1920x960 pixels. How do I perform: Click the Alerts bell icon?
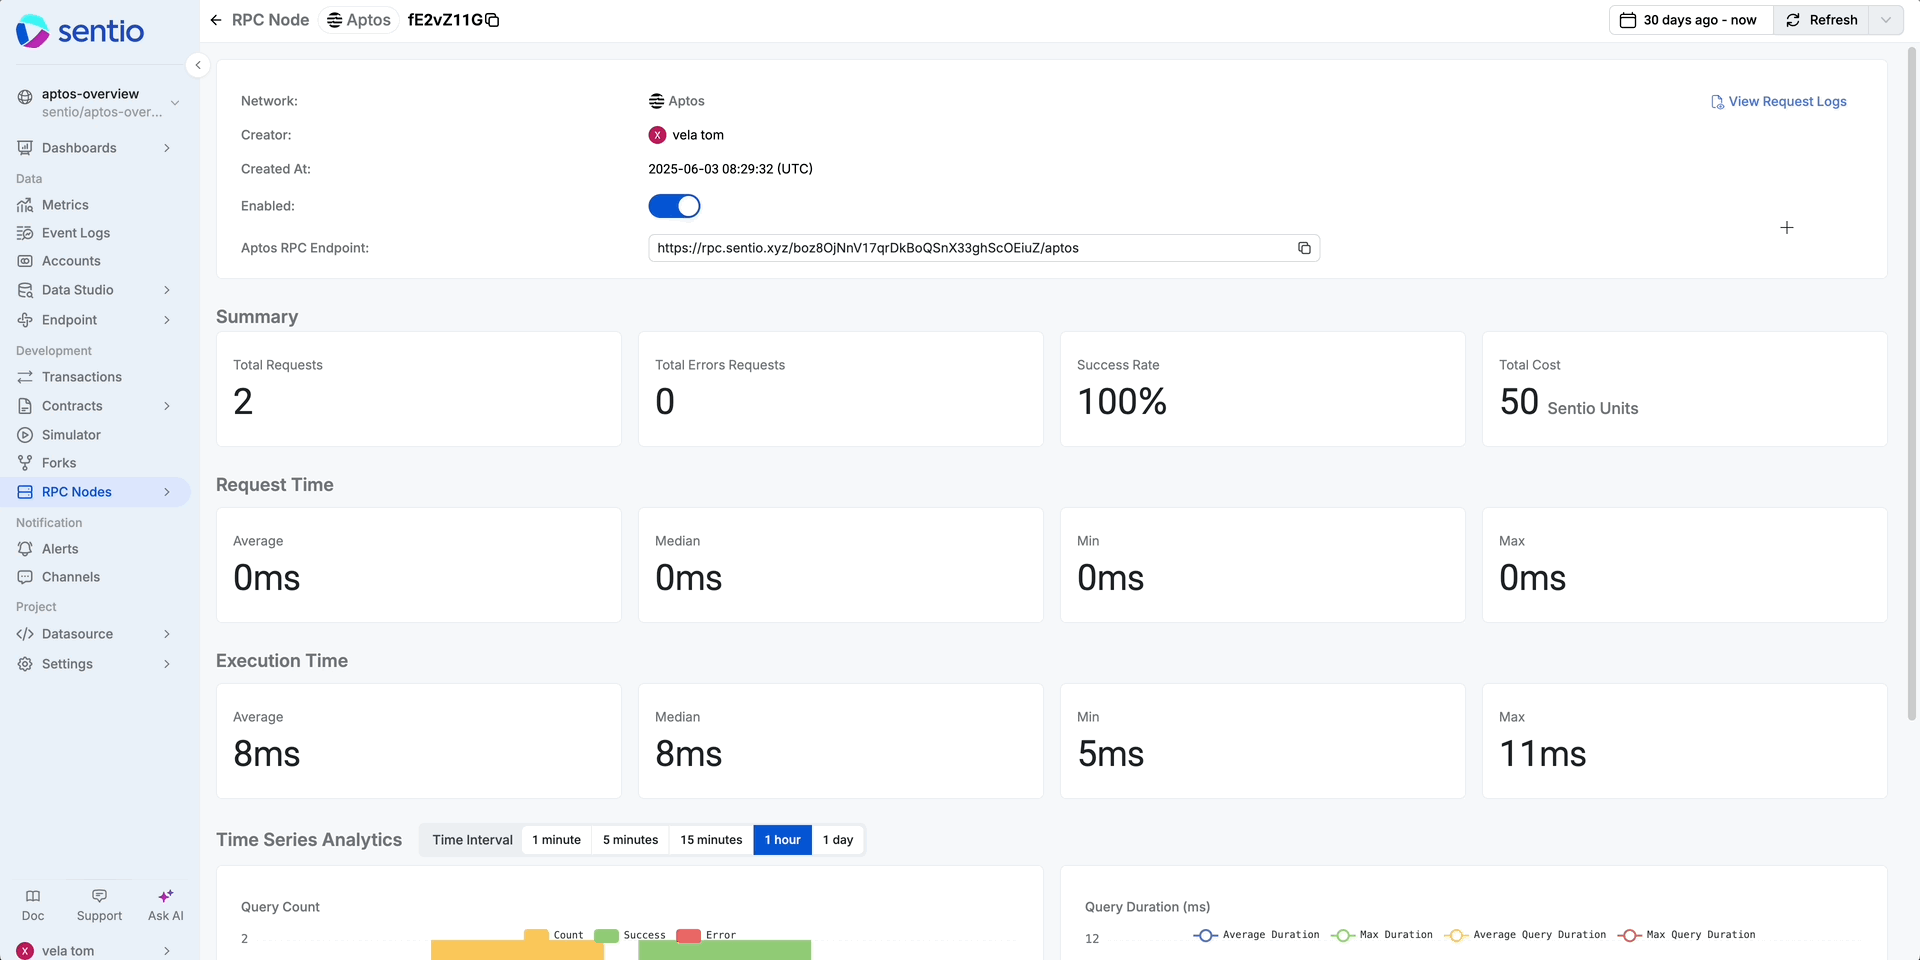click(x=25, y=549)
